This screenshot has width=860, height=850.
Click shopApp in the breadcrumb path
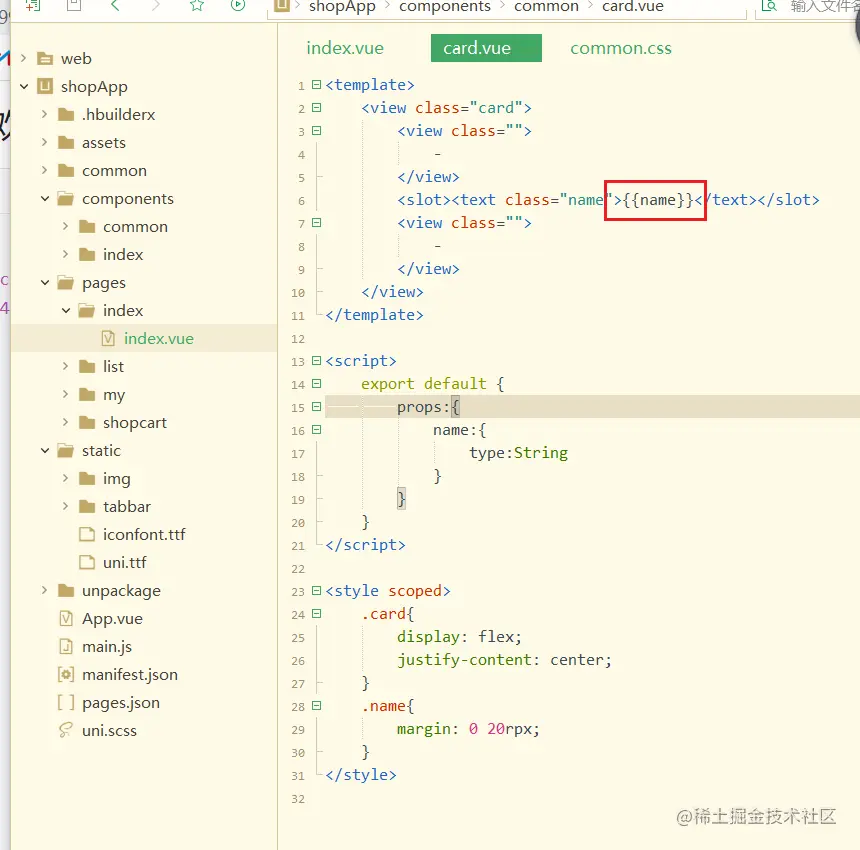click(x=342, y=7)
